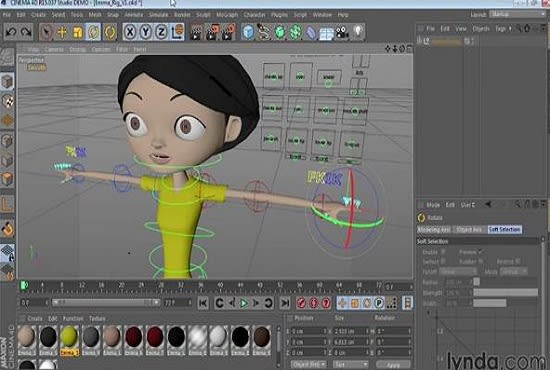This screenshot has height=370, width=550.
Task: Add a Cube primitive object
Action: [248, 32]
